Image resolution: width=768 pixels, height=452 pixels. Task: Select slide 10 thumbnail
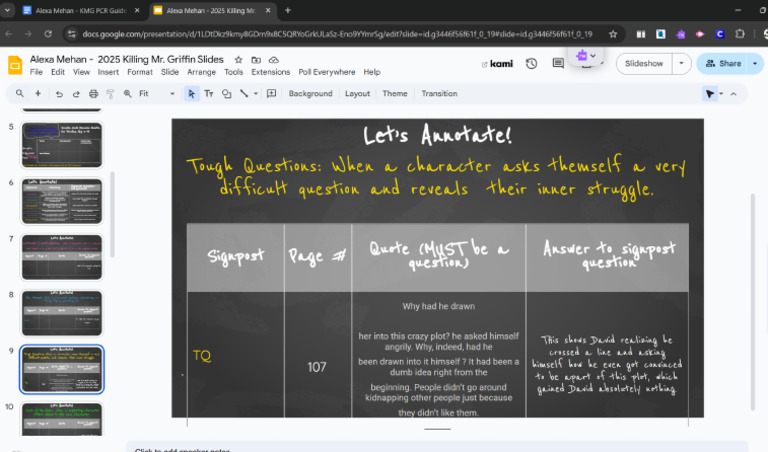(x=62, y=419)
